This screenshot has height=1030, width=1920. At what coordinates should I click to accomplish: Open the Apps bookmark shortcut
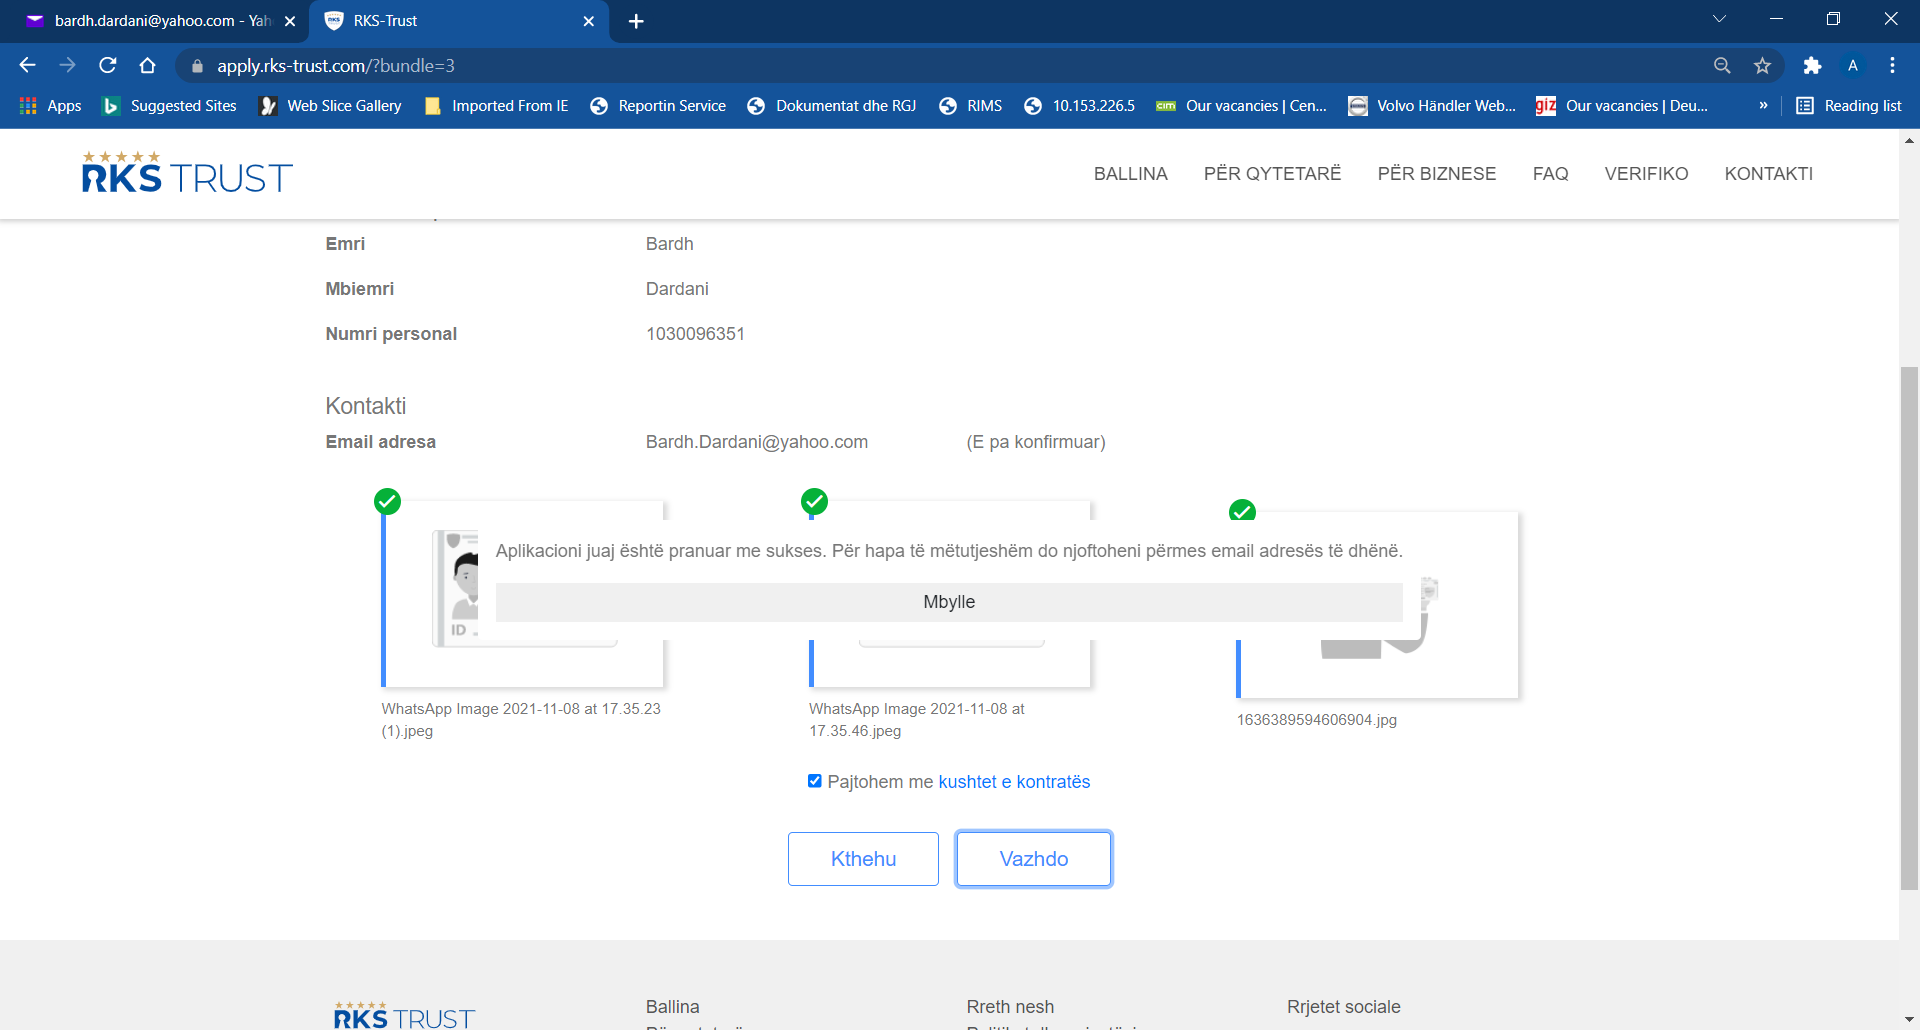click(50, 105)
